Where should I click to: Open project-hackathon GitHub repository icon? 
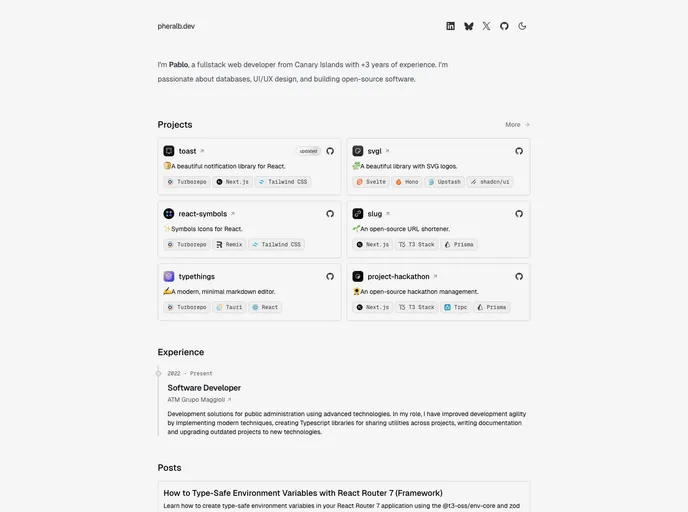(x=519, y=276)
